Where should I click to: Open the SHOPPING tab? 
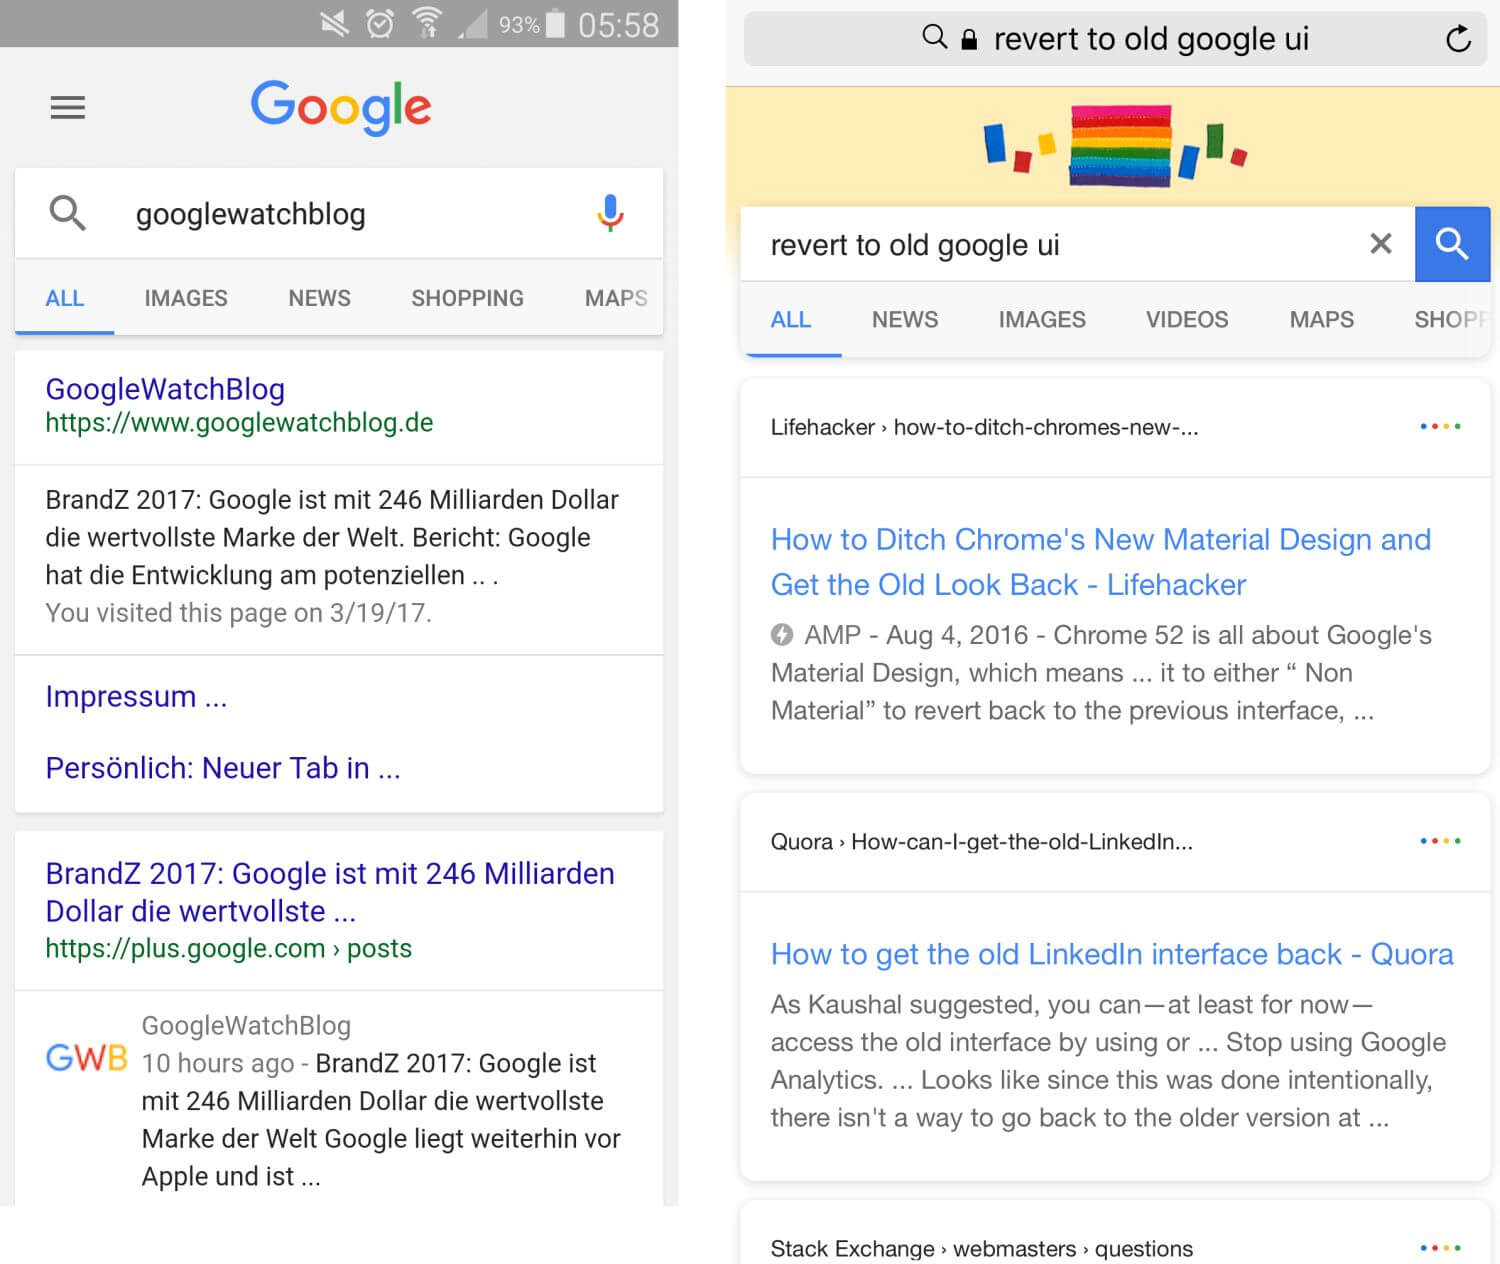tap(467, 298)
